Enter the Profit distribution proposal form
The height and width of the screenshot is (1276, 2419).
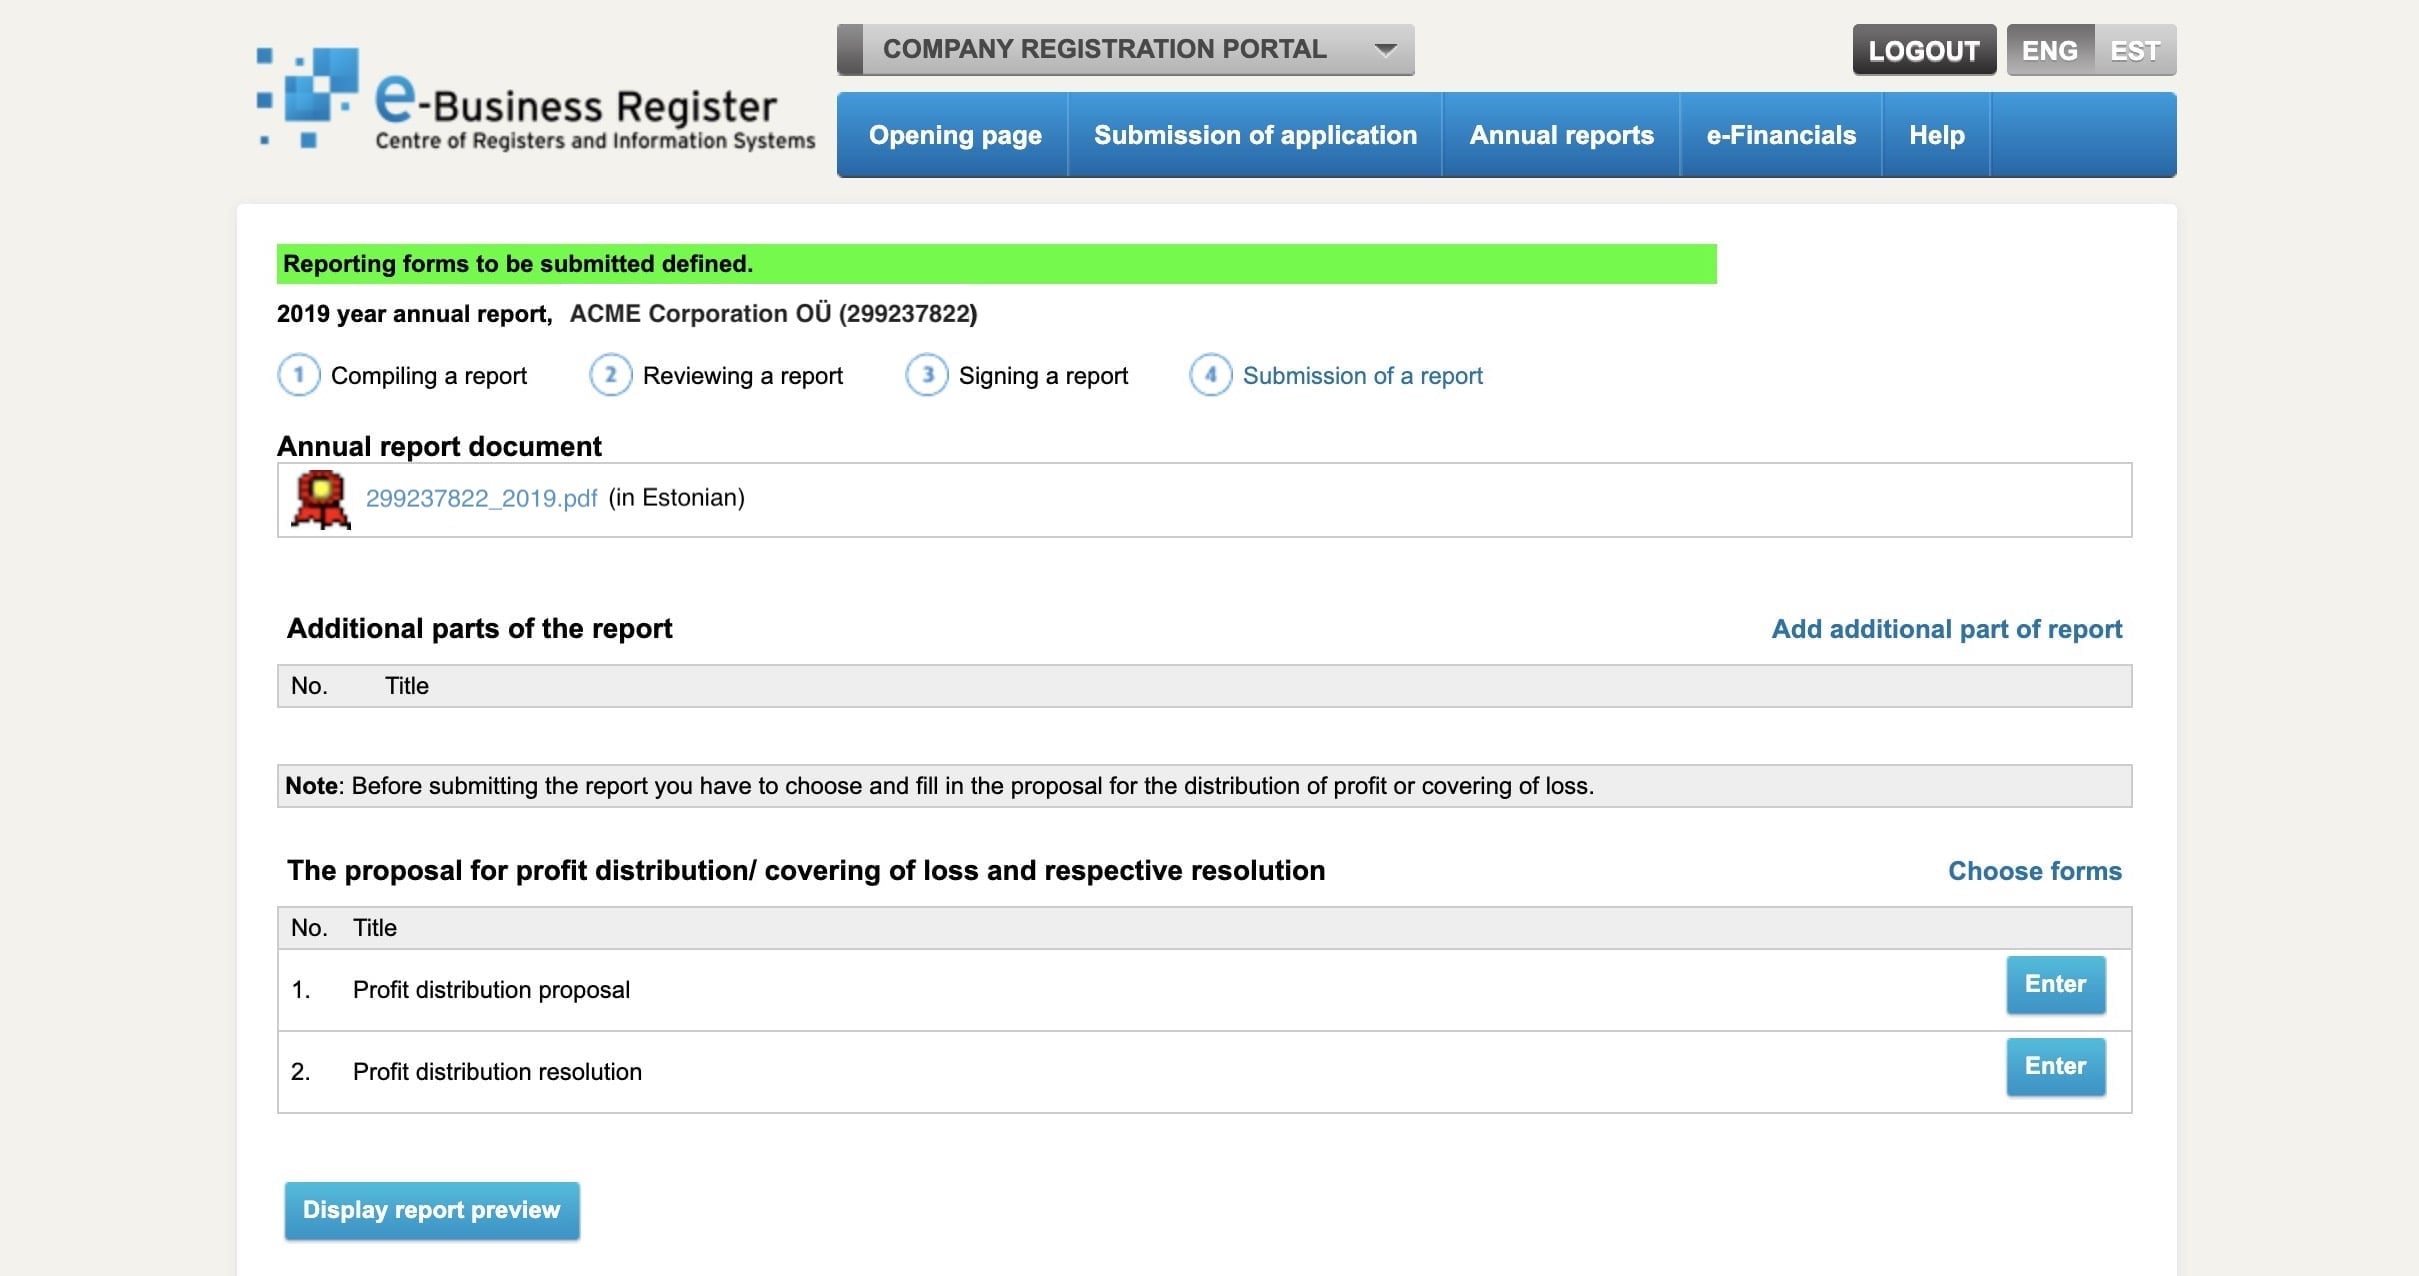coord(2056,984)
